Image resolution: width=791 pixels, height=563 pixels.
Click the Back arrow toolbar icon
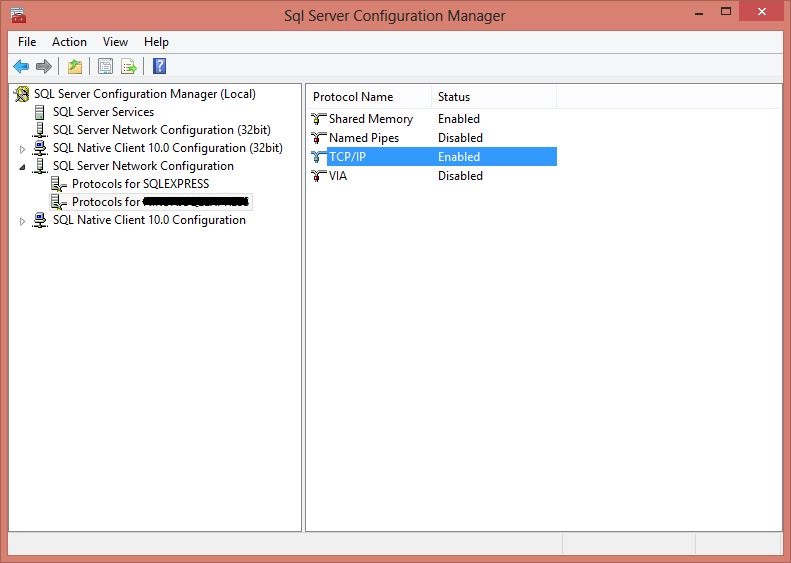[x=21, y=66]
